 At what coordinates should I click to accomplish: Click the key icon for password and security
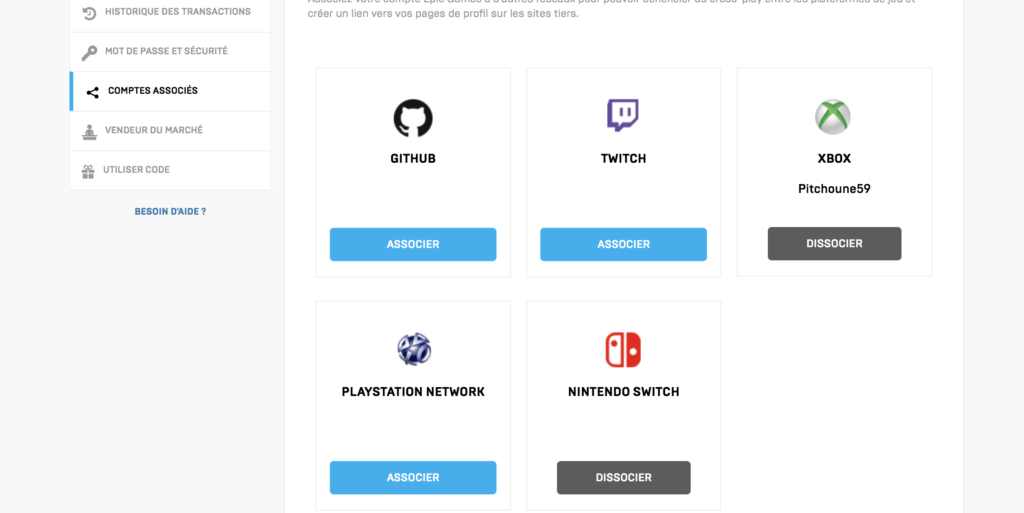point(89,52)
